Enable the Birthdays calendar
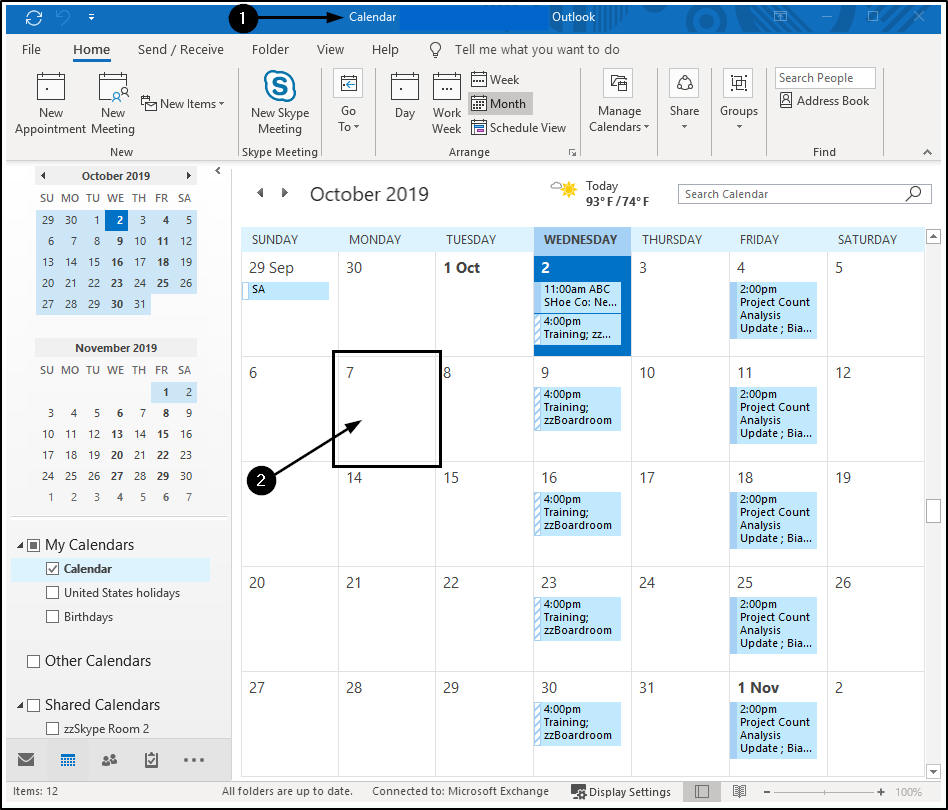Image resolution: width=948 pixels, height=810 pixels. point(53,617)
